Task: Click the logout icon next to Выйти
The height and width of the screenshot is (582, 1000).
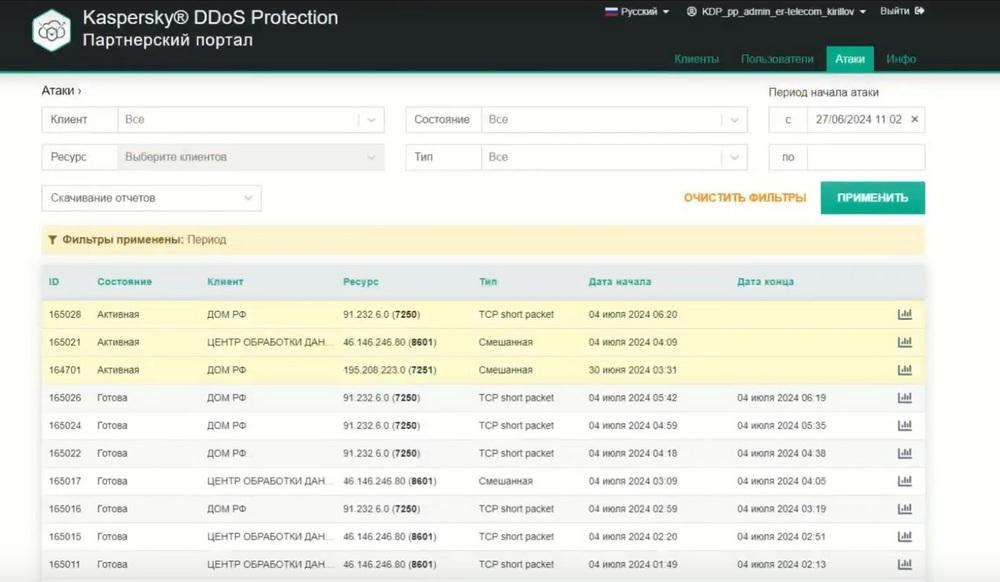Action: click(x=919, y=11)
